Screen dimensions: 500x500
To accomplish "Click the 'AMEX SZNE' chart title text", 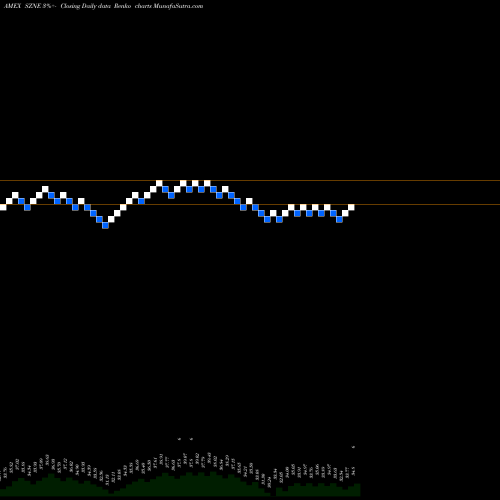I will coord(22,6).
